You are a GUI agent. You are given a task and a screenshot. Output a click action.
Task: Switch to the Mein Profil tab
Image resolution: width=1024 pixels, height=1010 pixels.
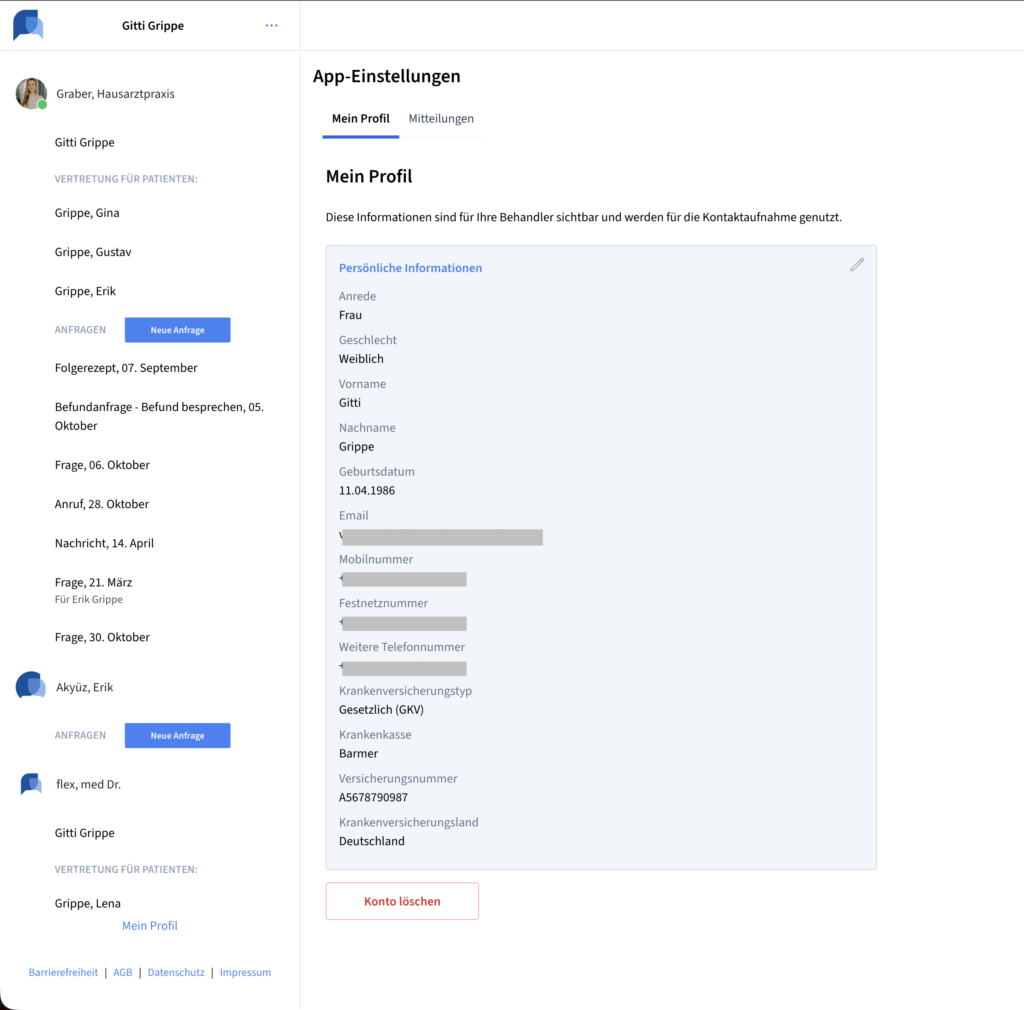[360, 119]
